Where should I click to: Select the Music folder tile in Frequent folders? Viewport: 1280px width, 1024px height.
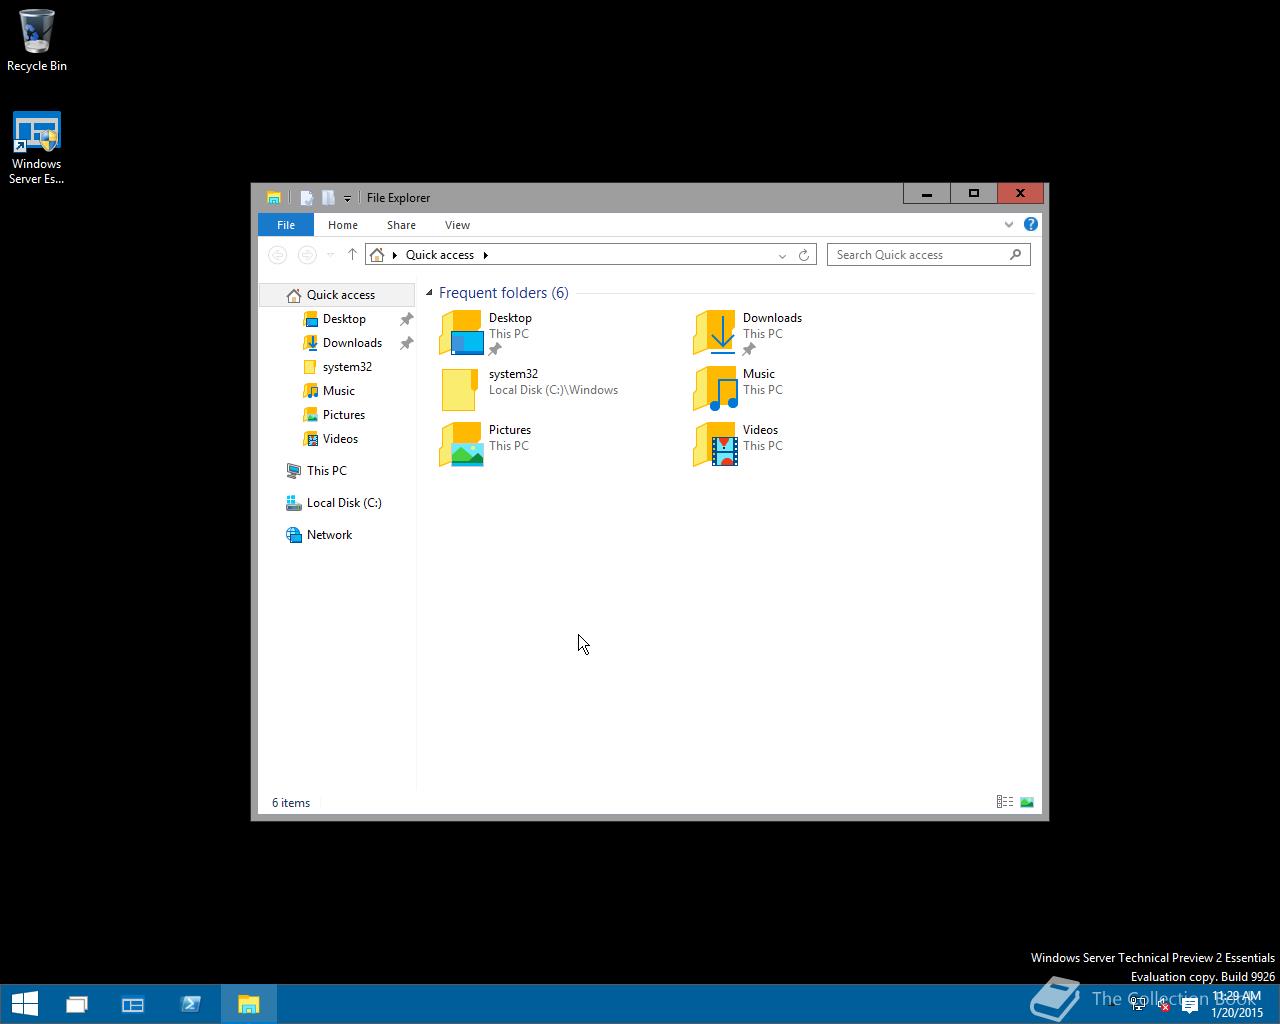coord(740,389)
